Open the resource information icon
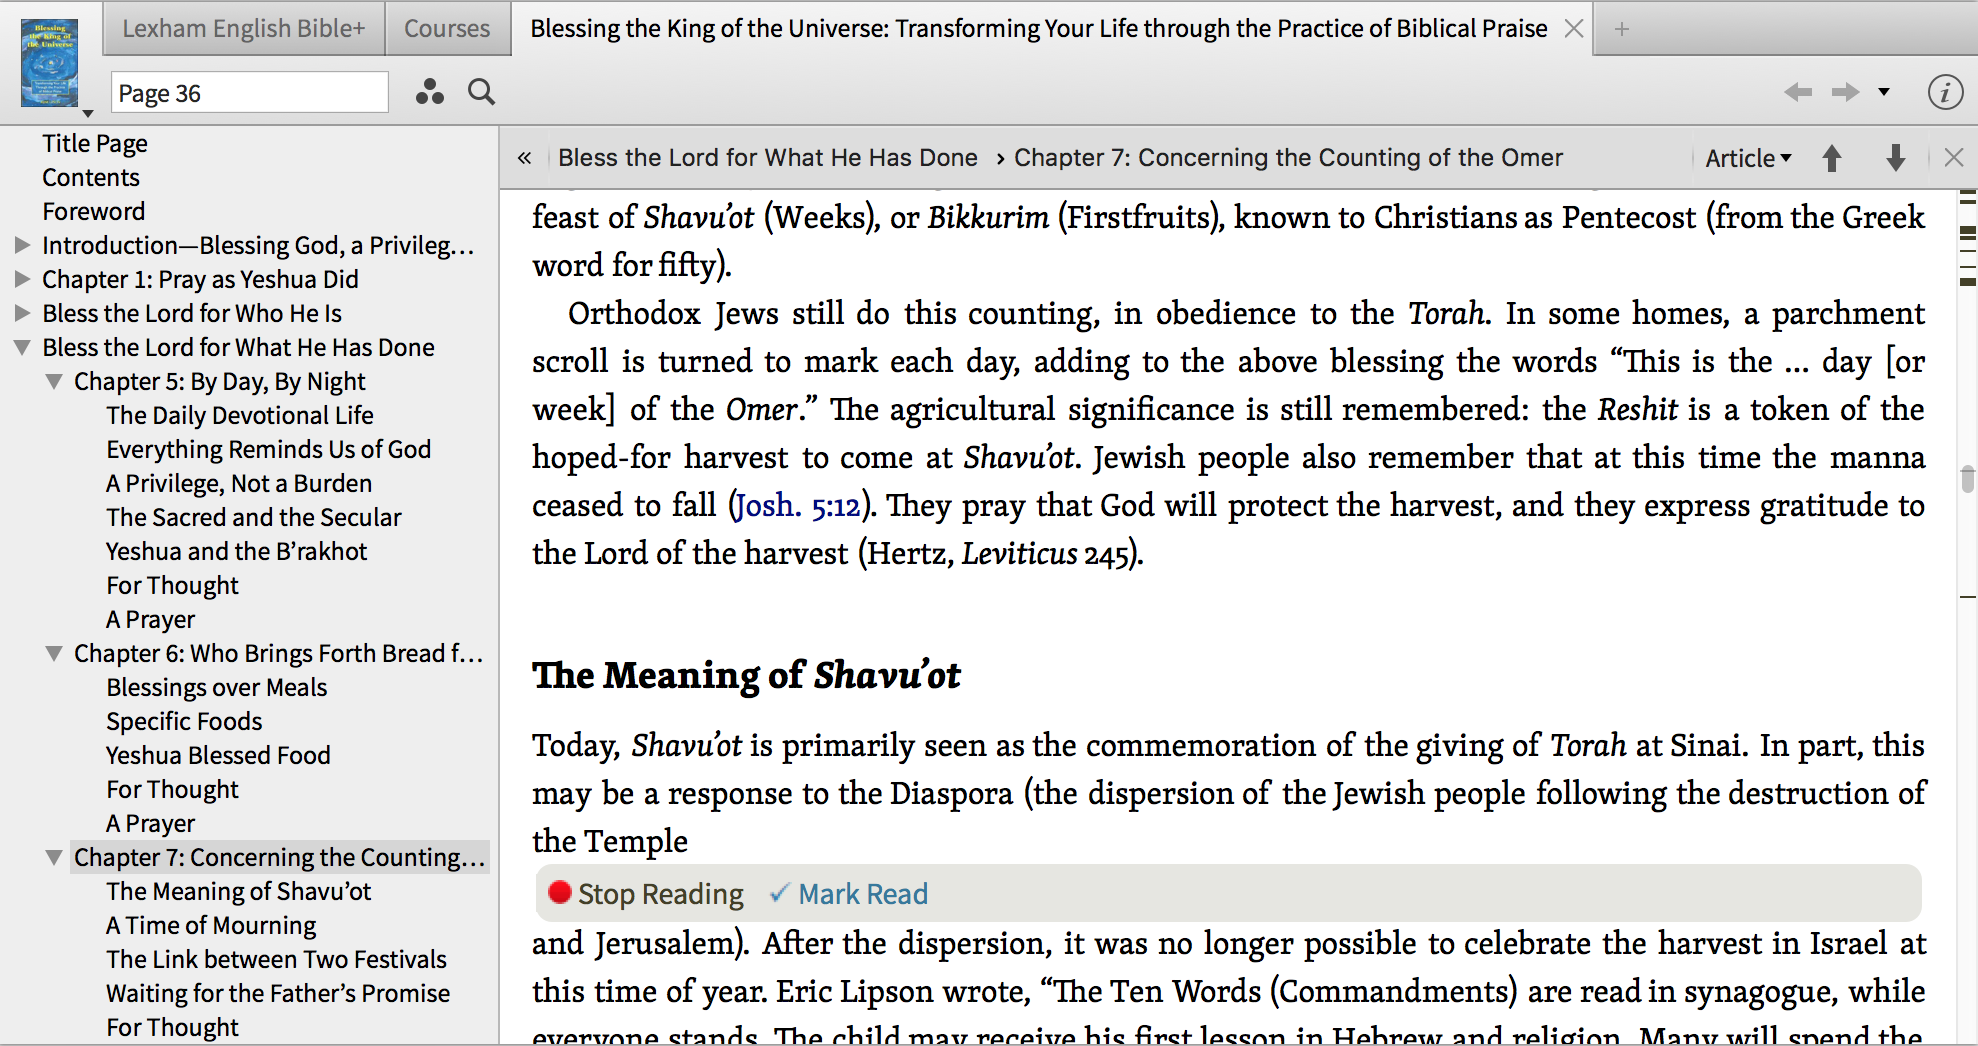1978x1046 pixels. [1945, 93]
